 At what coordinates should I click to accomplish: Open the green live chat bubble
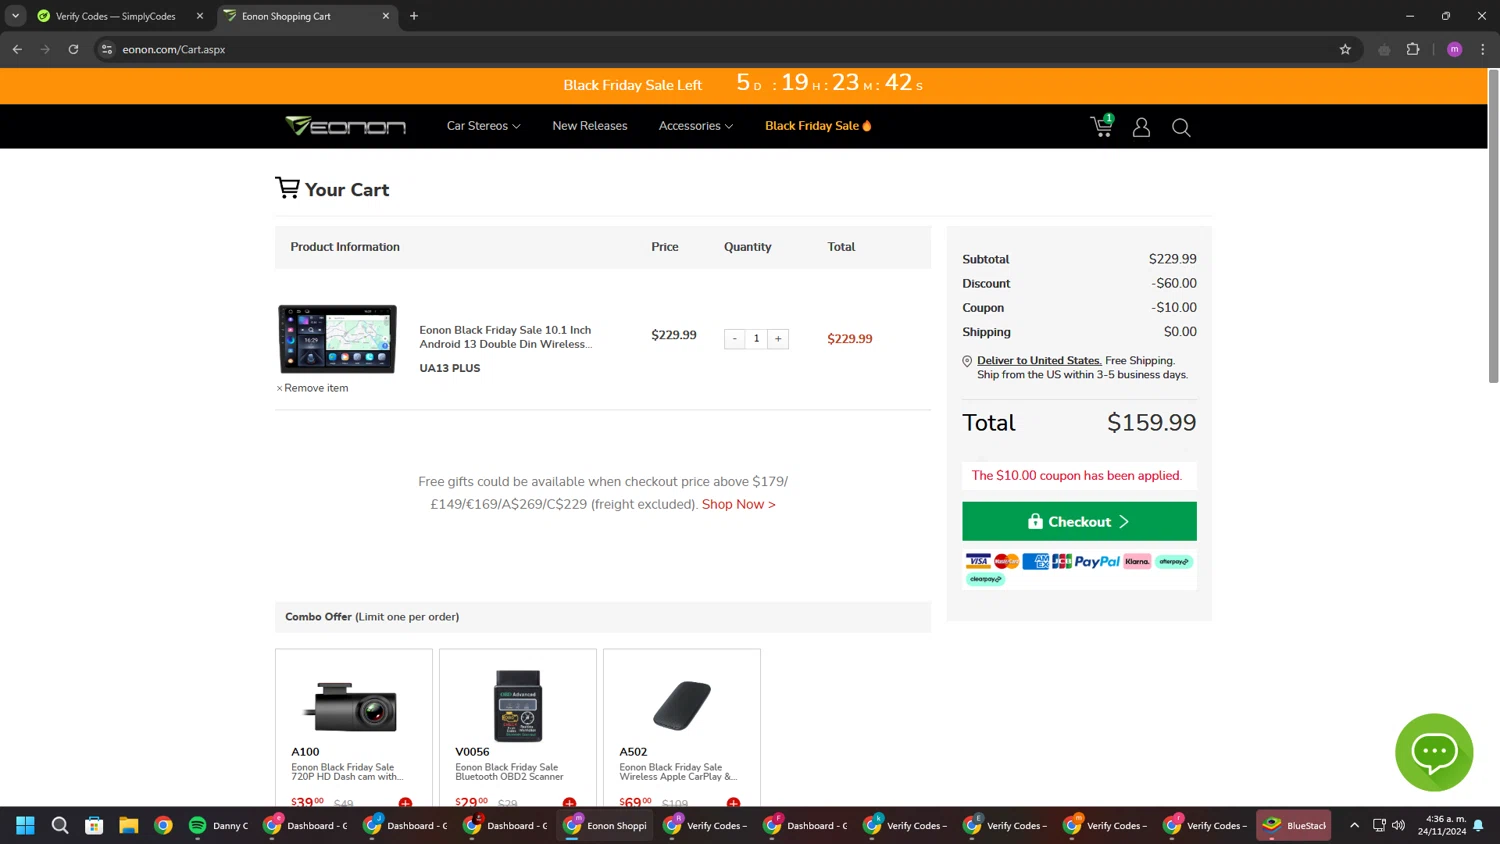point(1434,752)
